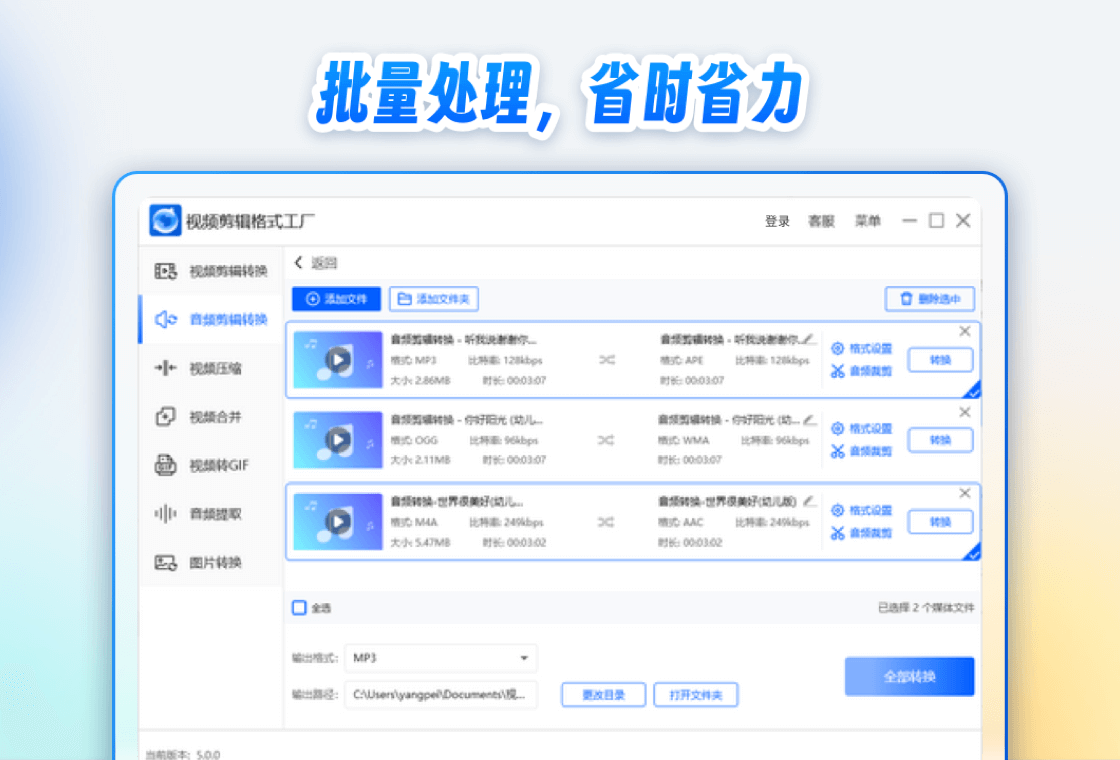The image size is (1120, 760).
Task: Remove the OGG file row with X
Action: click(964, 412)
